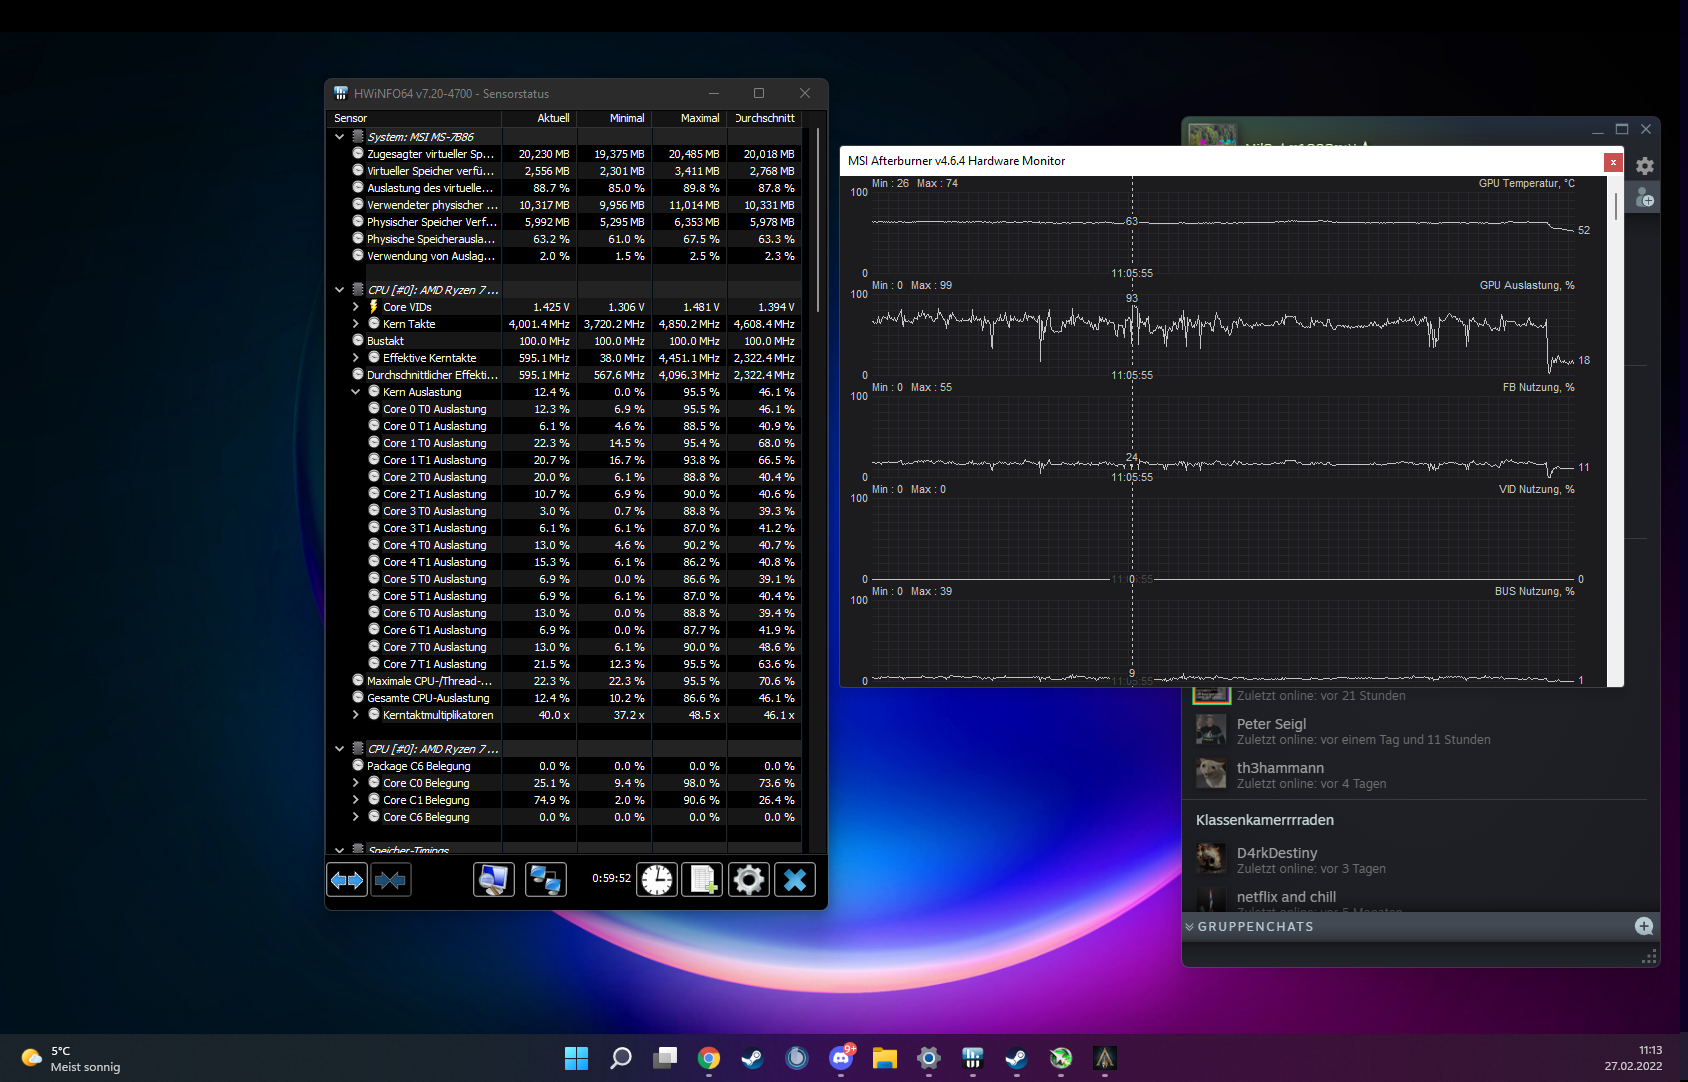The image size is (1688, 1082).
Task: Open the taskbar clock showing 11:13
Action: [1634, 1058]
